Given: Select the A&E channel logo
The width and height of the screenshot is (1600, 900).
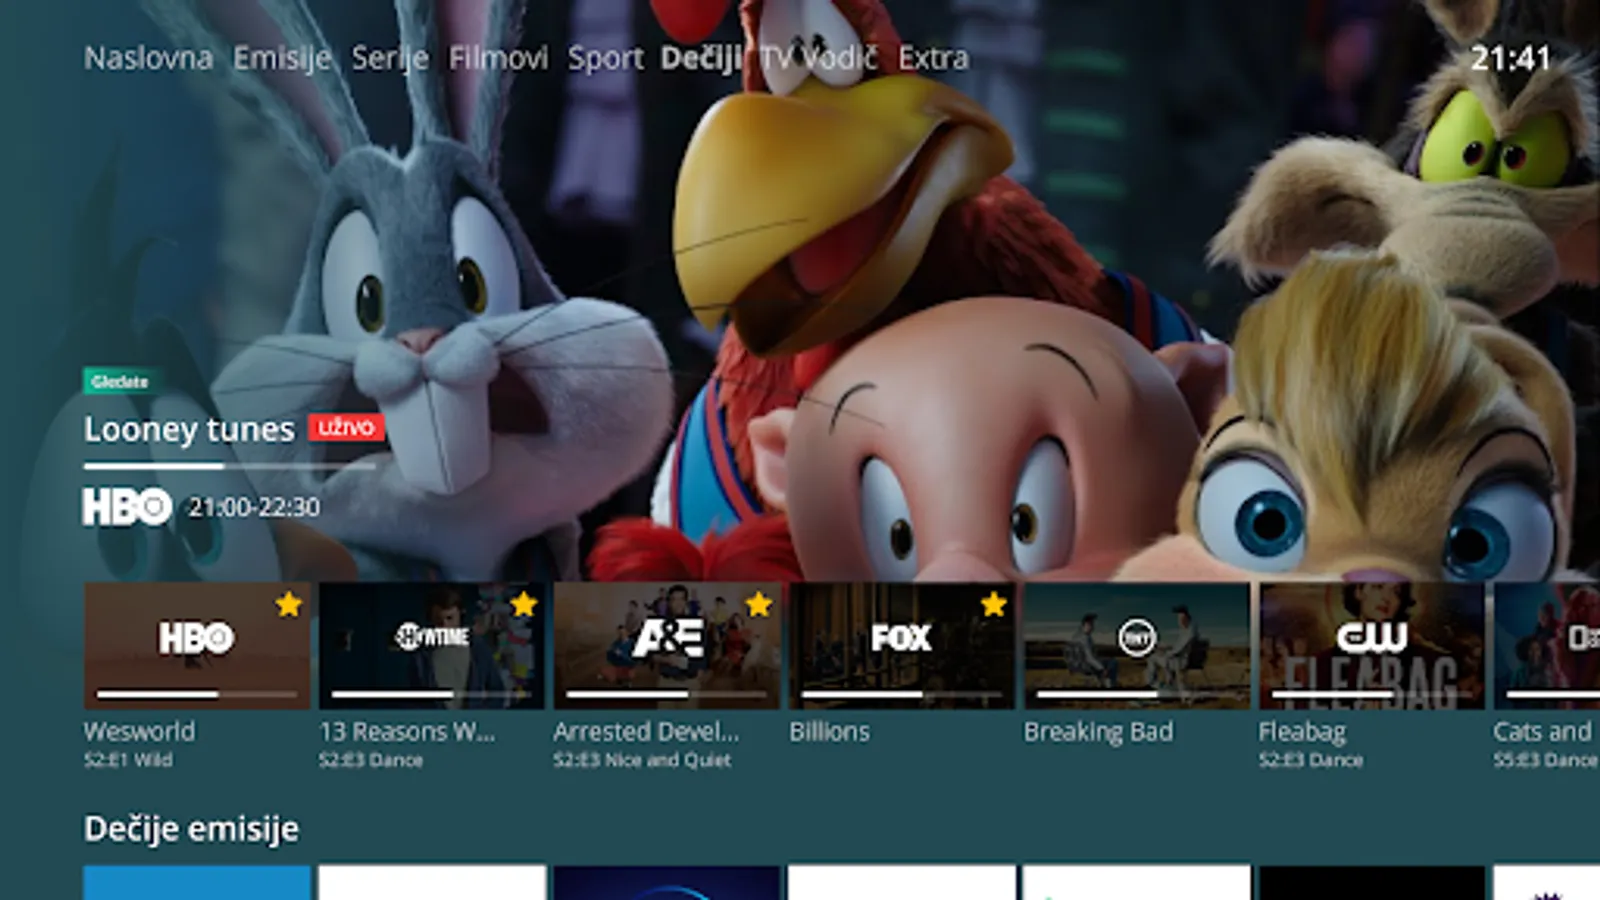Looking at the screenshot, I should click(668, 638).
